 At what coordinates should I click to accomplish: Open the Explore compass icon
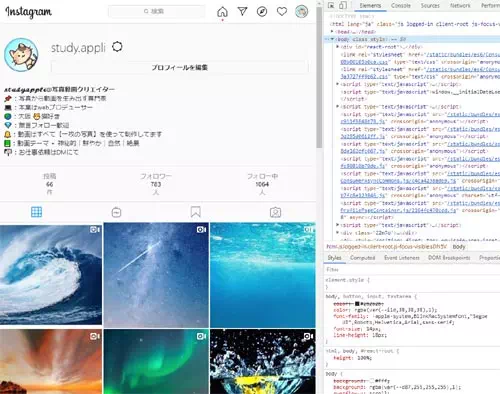coord(262,12)
